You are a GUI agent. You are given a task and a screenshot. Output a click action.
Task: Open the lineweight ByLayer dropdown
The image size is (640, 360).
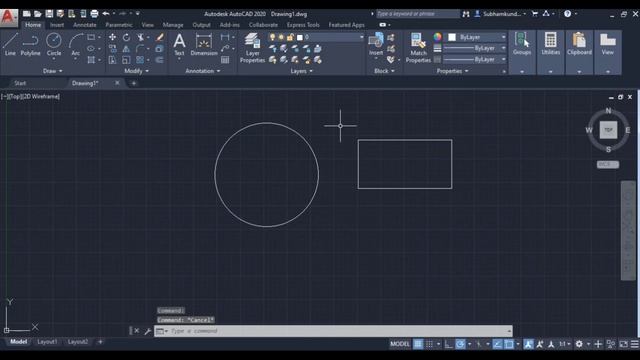475,48
